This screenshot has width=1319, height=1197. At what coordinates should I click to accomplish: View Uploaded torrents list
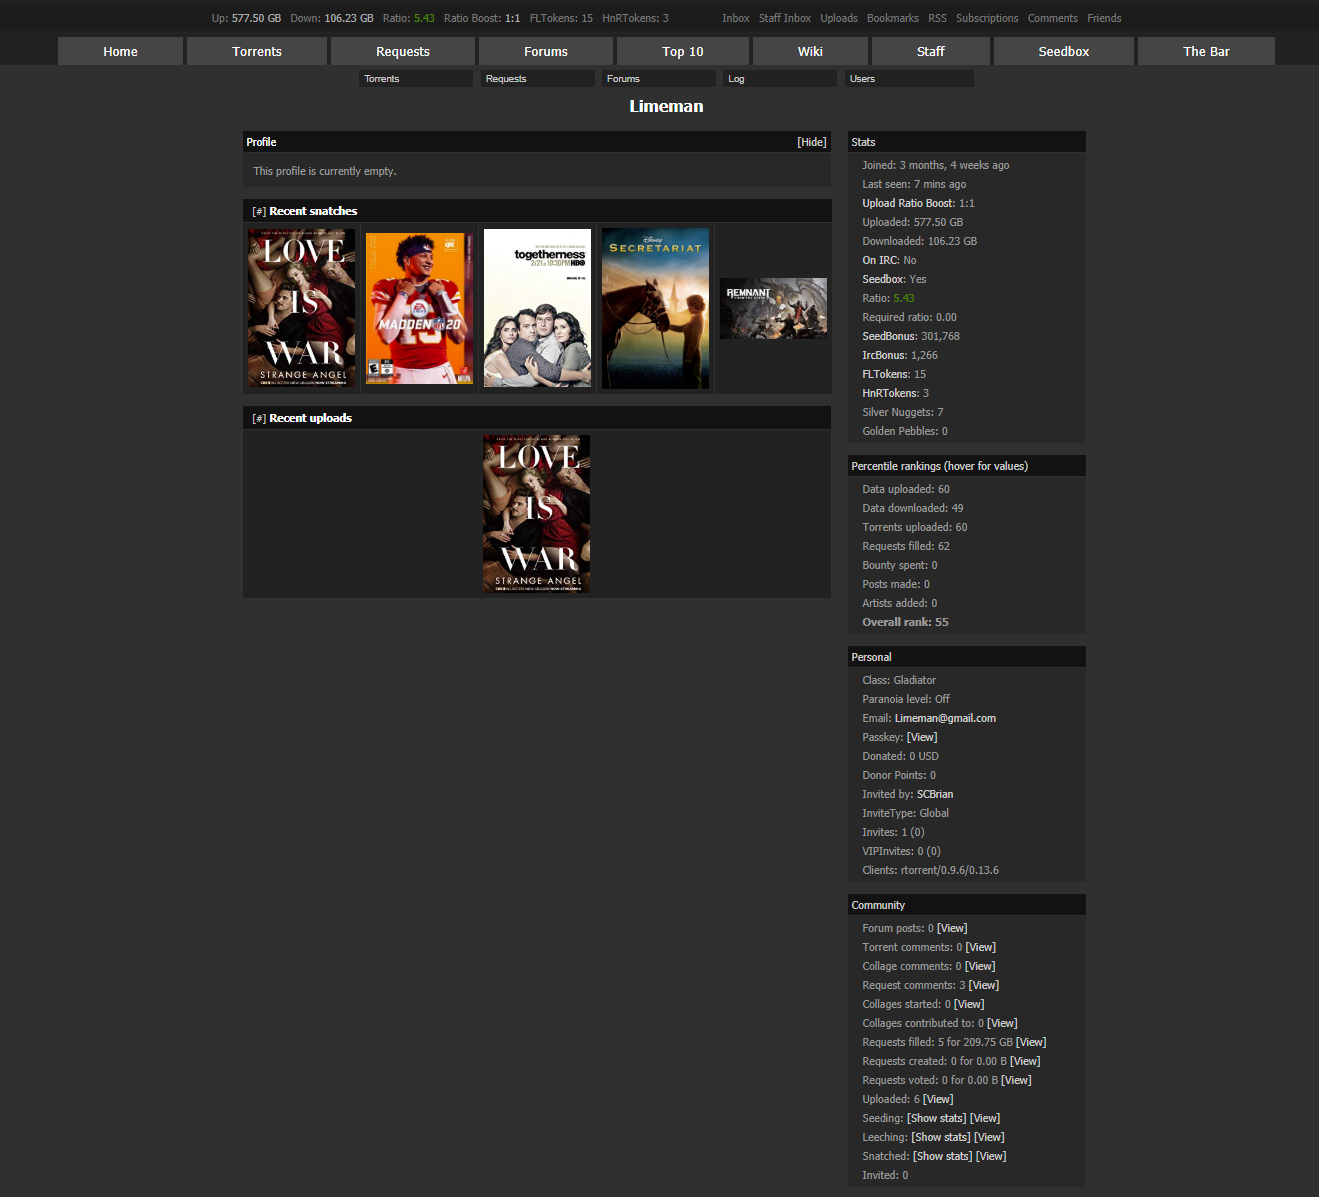pyautogui.click(x=938, y=1099)
